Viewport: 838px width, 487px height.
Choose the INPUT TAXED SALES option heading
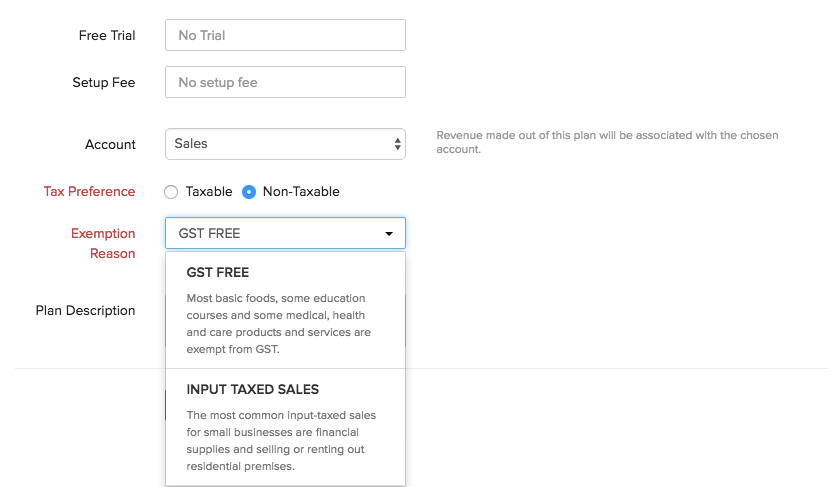(x=253, y=389)
